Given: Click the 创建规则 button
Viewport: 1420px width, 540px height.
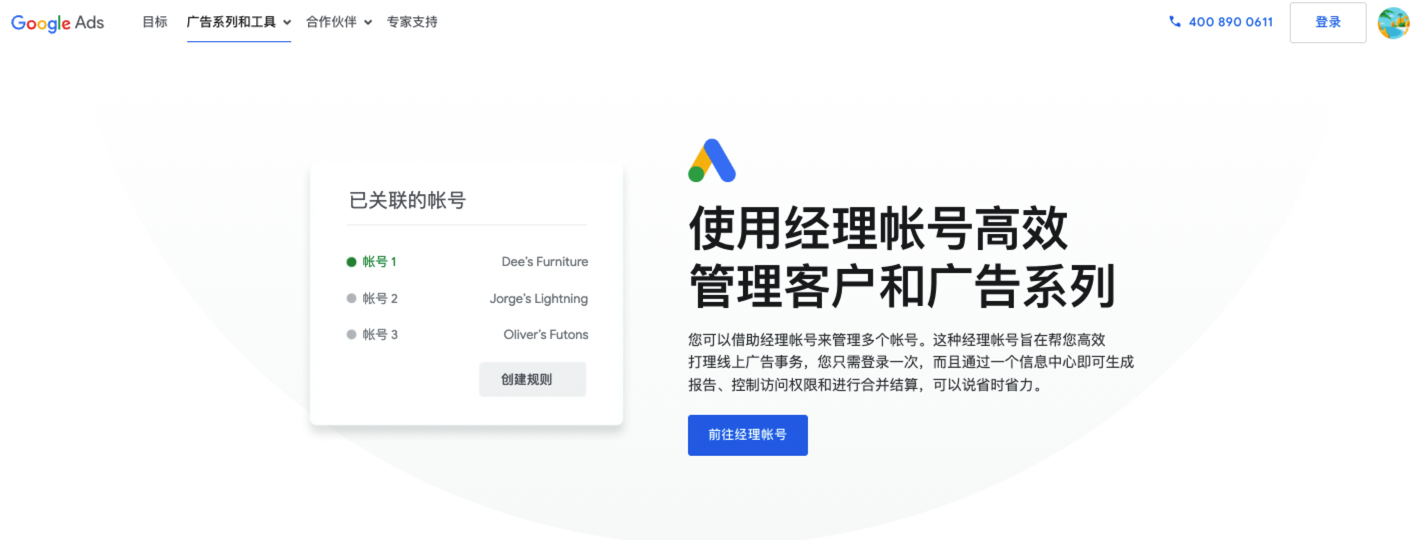Looking at the screenshot, I should pyautogui.click(x=532, y=379).
